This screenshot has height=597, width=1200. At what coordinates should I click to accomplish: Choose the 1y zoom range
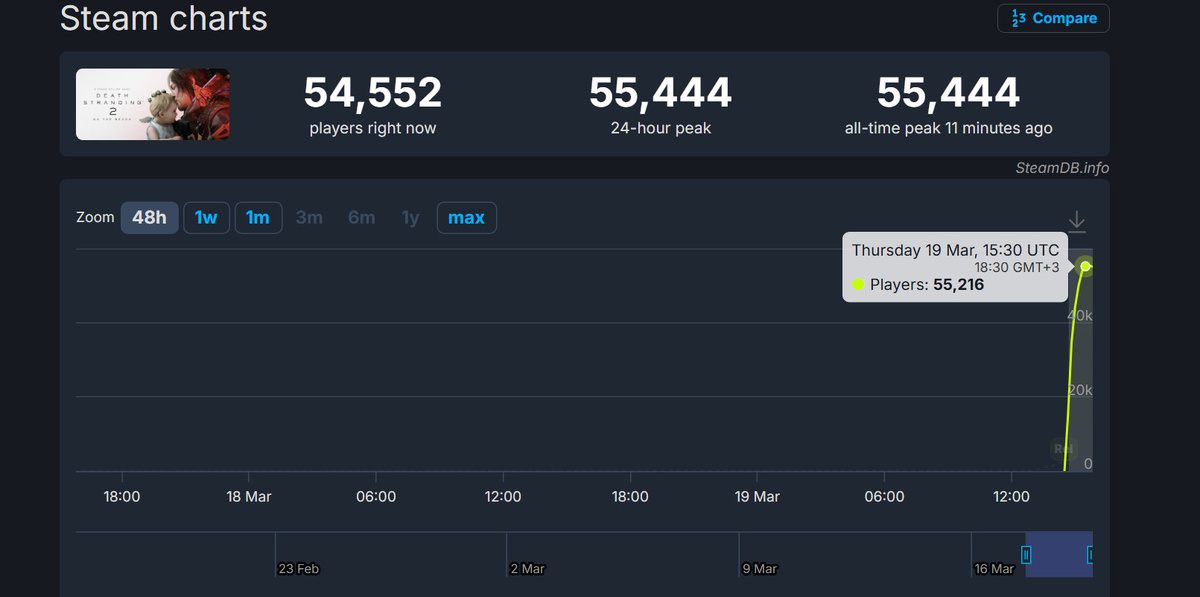(x=410, y=217)
